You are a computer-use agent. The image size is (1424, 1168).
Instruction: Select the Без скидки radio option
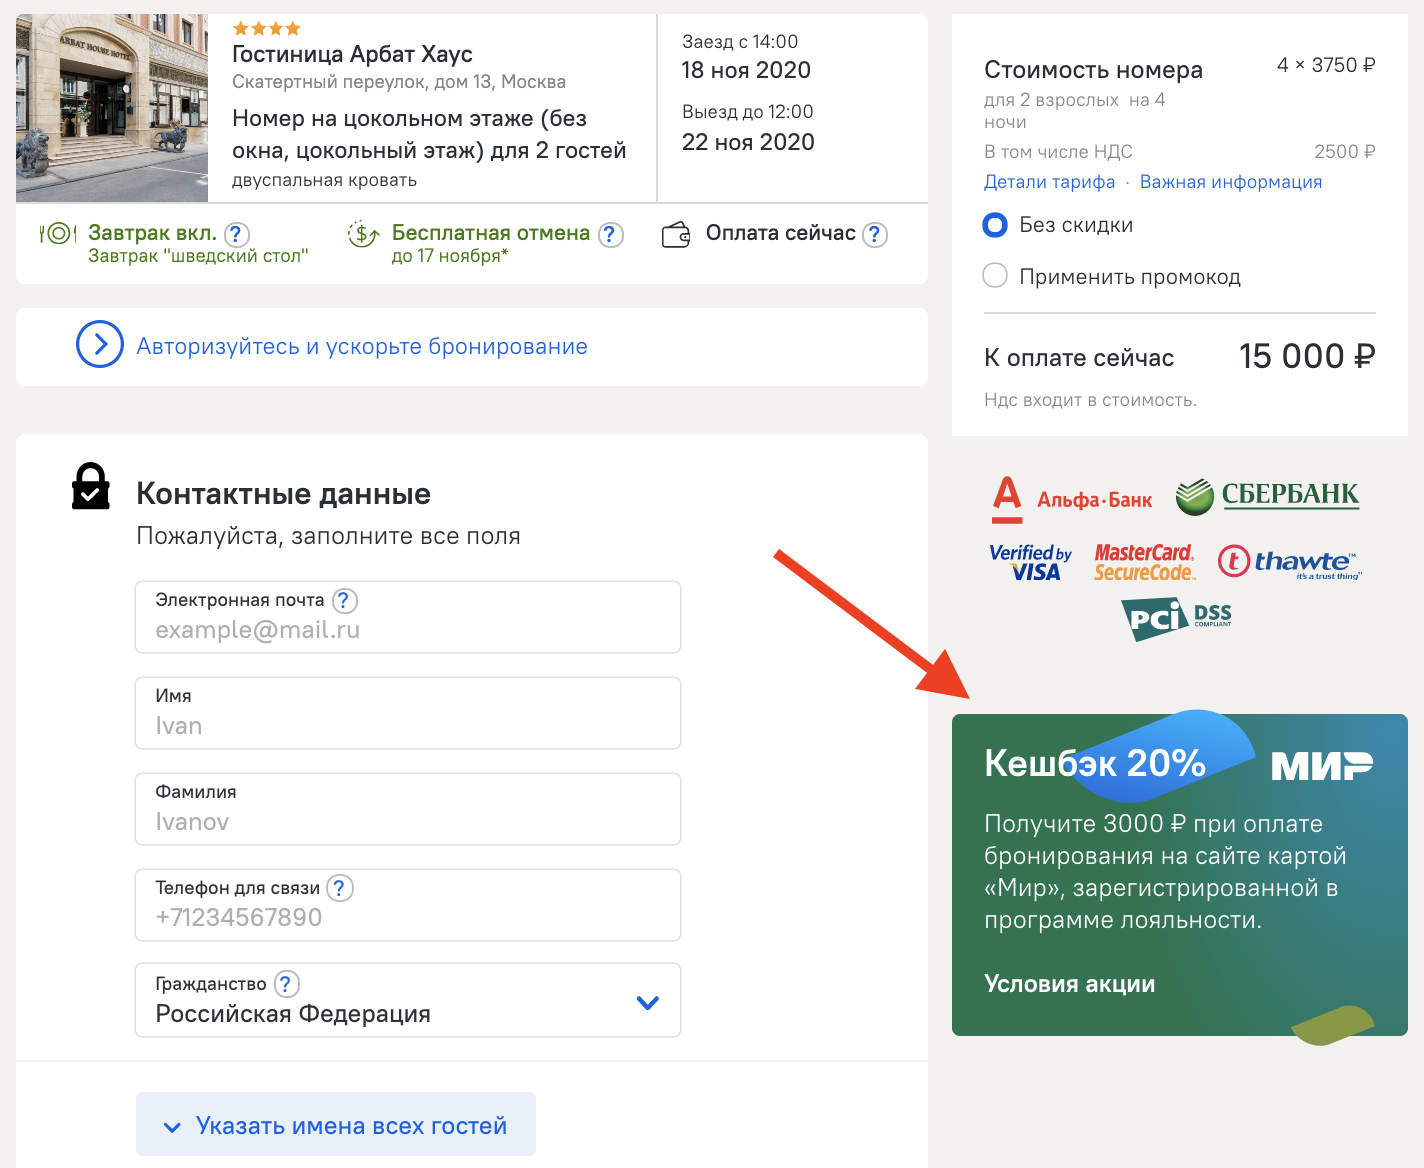(995, 225)
